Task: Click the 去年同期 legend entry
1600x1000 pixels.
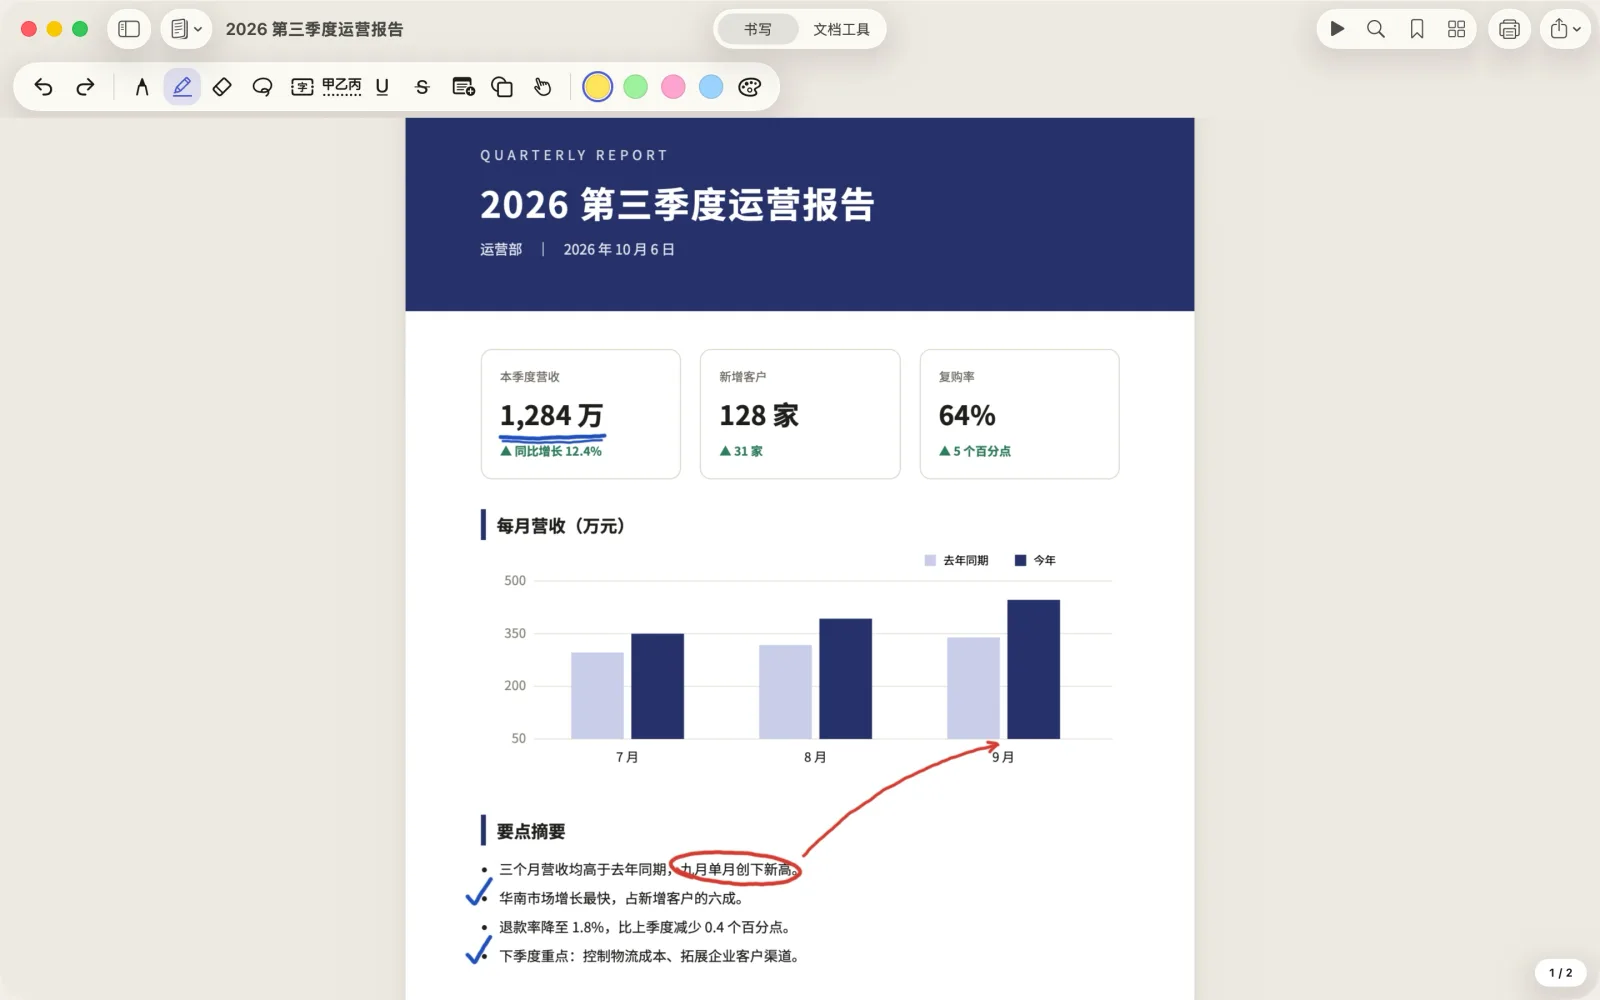Action: 956,560
